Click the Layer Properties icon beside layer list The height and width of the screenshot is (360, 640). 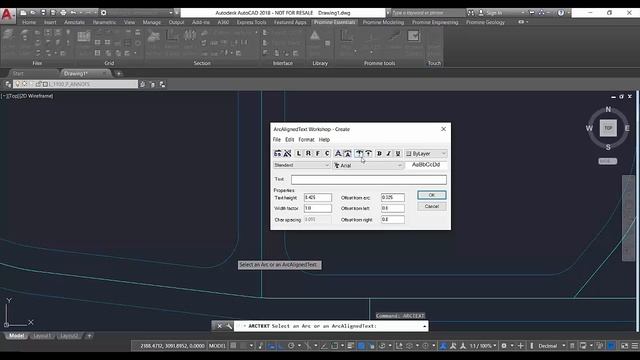click(x=8, y=84)
